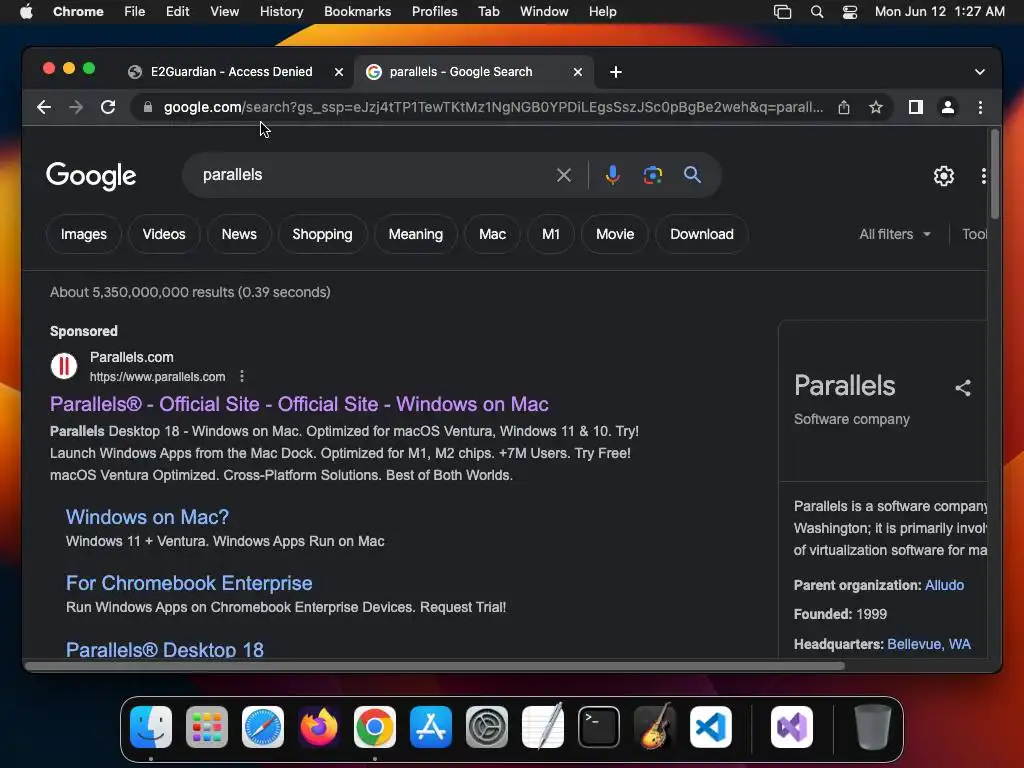Click the vertical page scrollbar
Screen dimensions: 1024x768
995,174
